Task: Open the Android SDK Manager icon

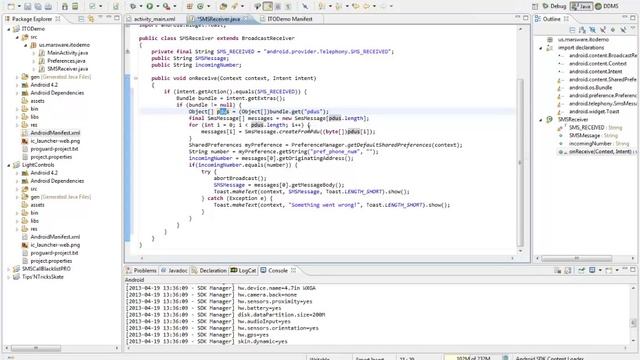Action: [x=65, y=7]
